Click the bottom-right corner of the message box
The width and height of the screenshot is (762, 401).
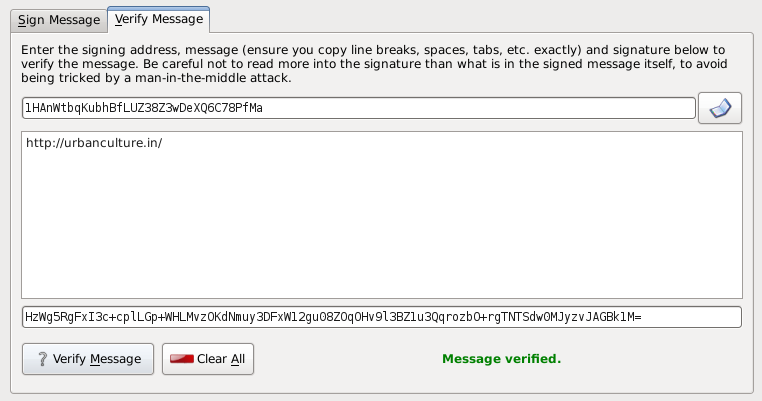(x=734, y=291)
